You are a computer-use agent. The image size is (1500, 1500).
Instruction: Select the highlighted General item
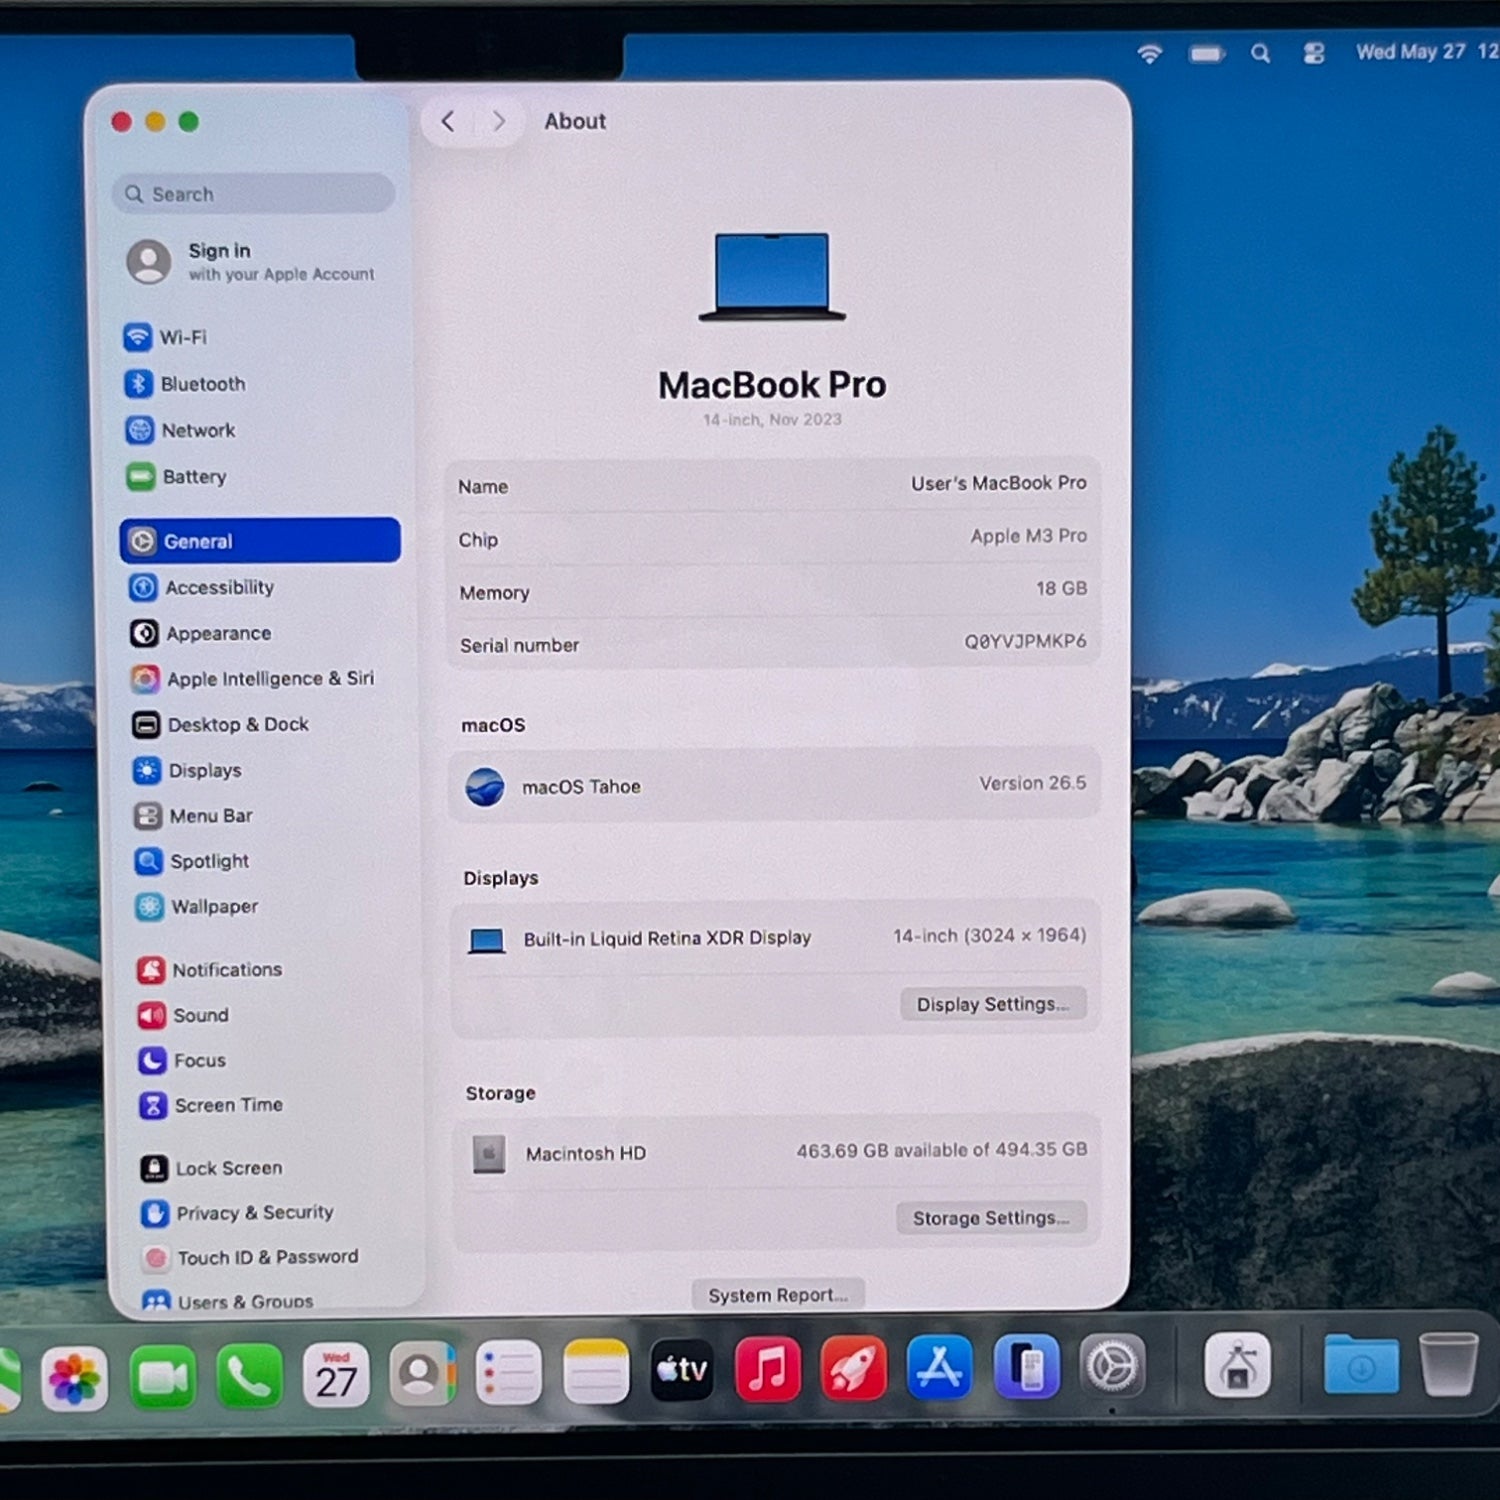pos(260,541)
